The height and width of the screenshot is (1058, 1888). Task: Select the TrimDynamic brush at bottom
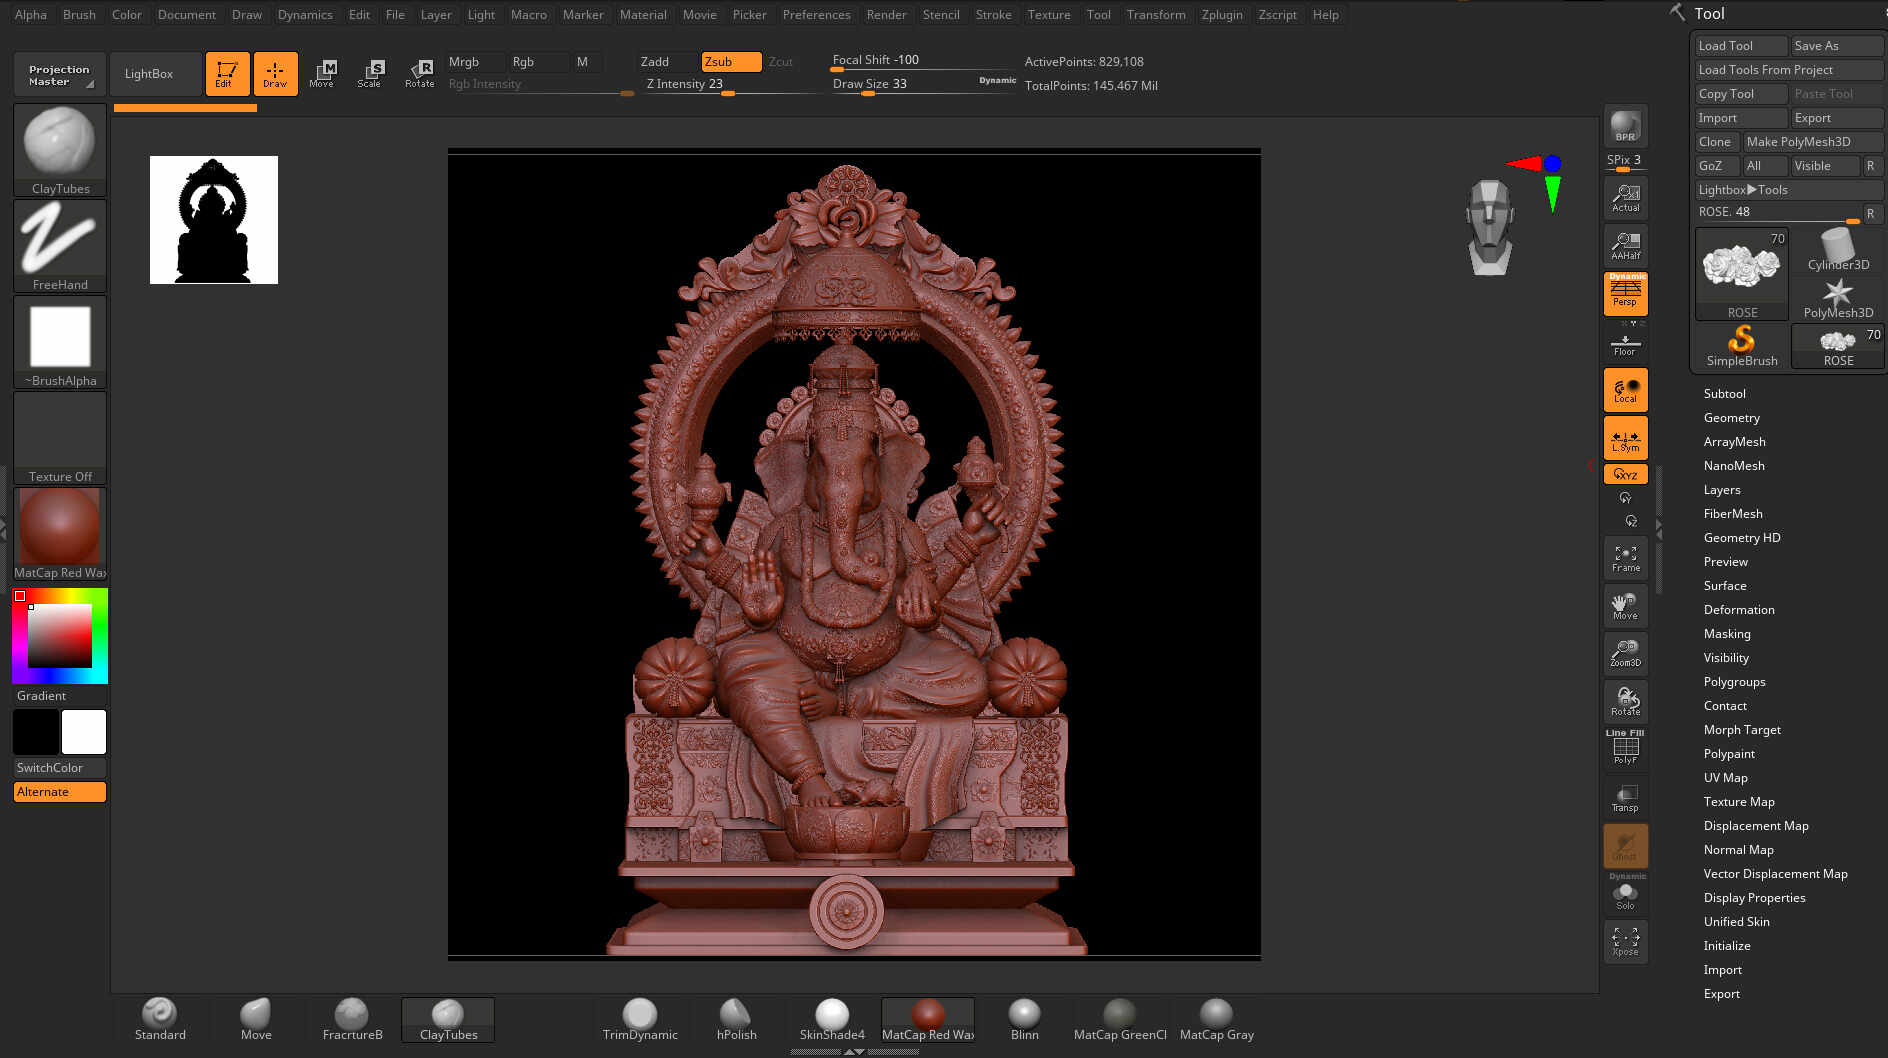coord(640,1020)
